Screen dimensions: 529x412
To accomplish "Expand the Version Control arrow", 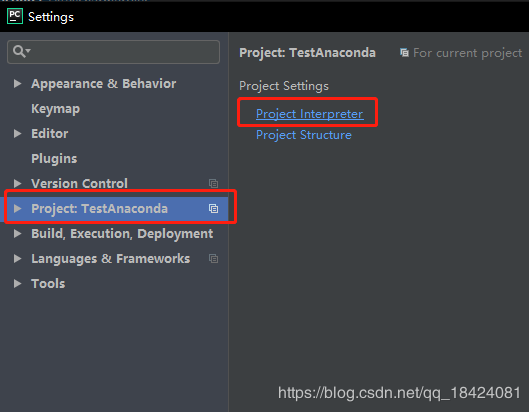I will click(18, 184).
